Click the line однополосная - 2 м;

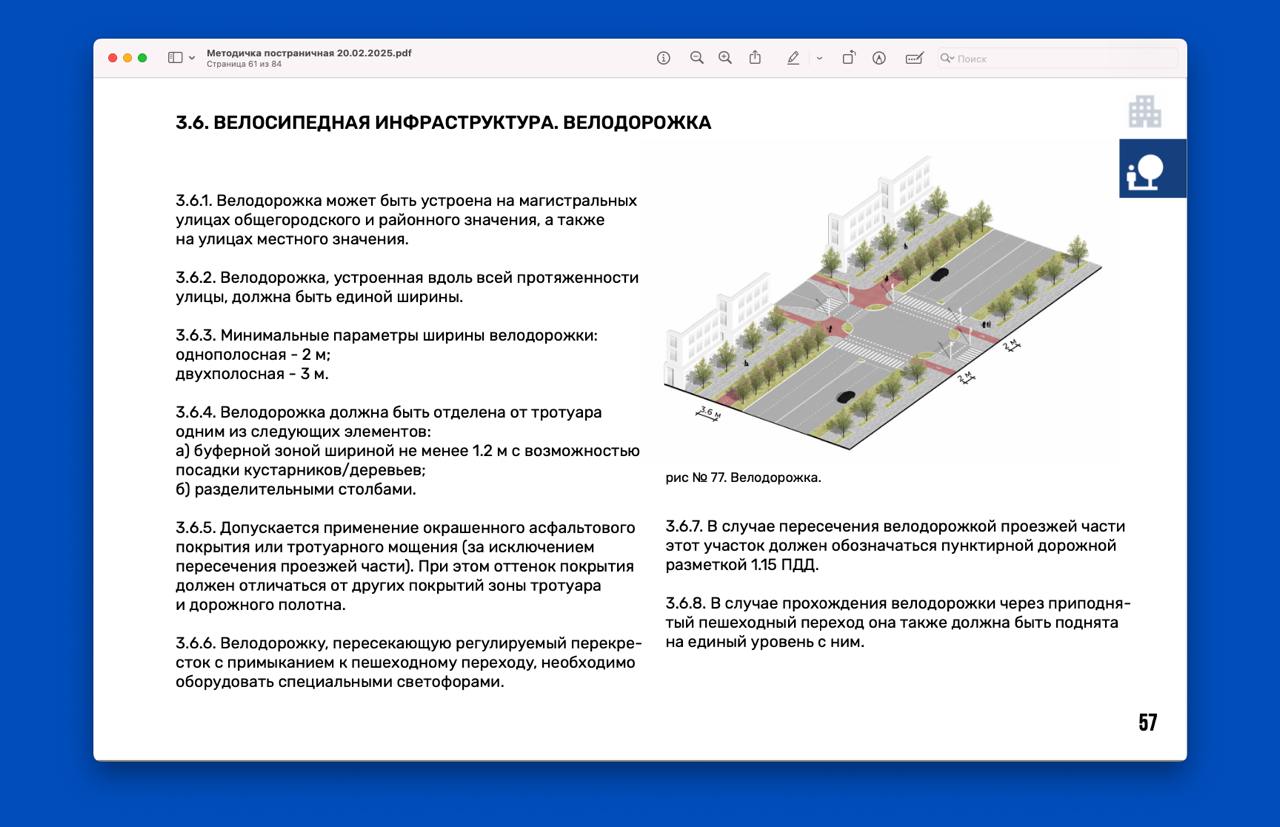coord(252,355)
